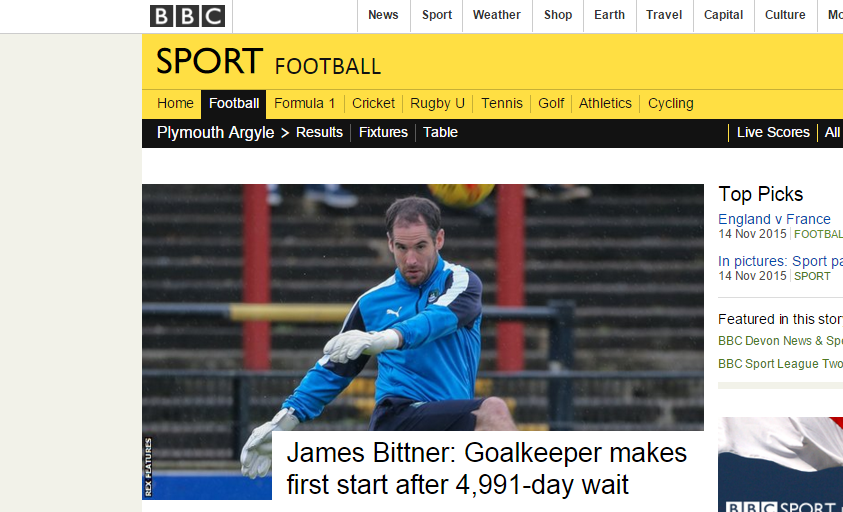Select the Travel menu item
Viewport: 843px width, 512px height.
pyautogui.click(x=664, y=15)
